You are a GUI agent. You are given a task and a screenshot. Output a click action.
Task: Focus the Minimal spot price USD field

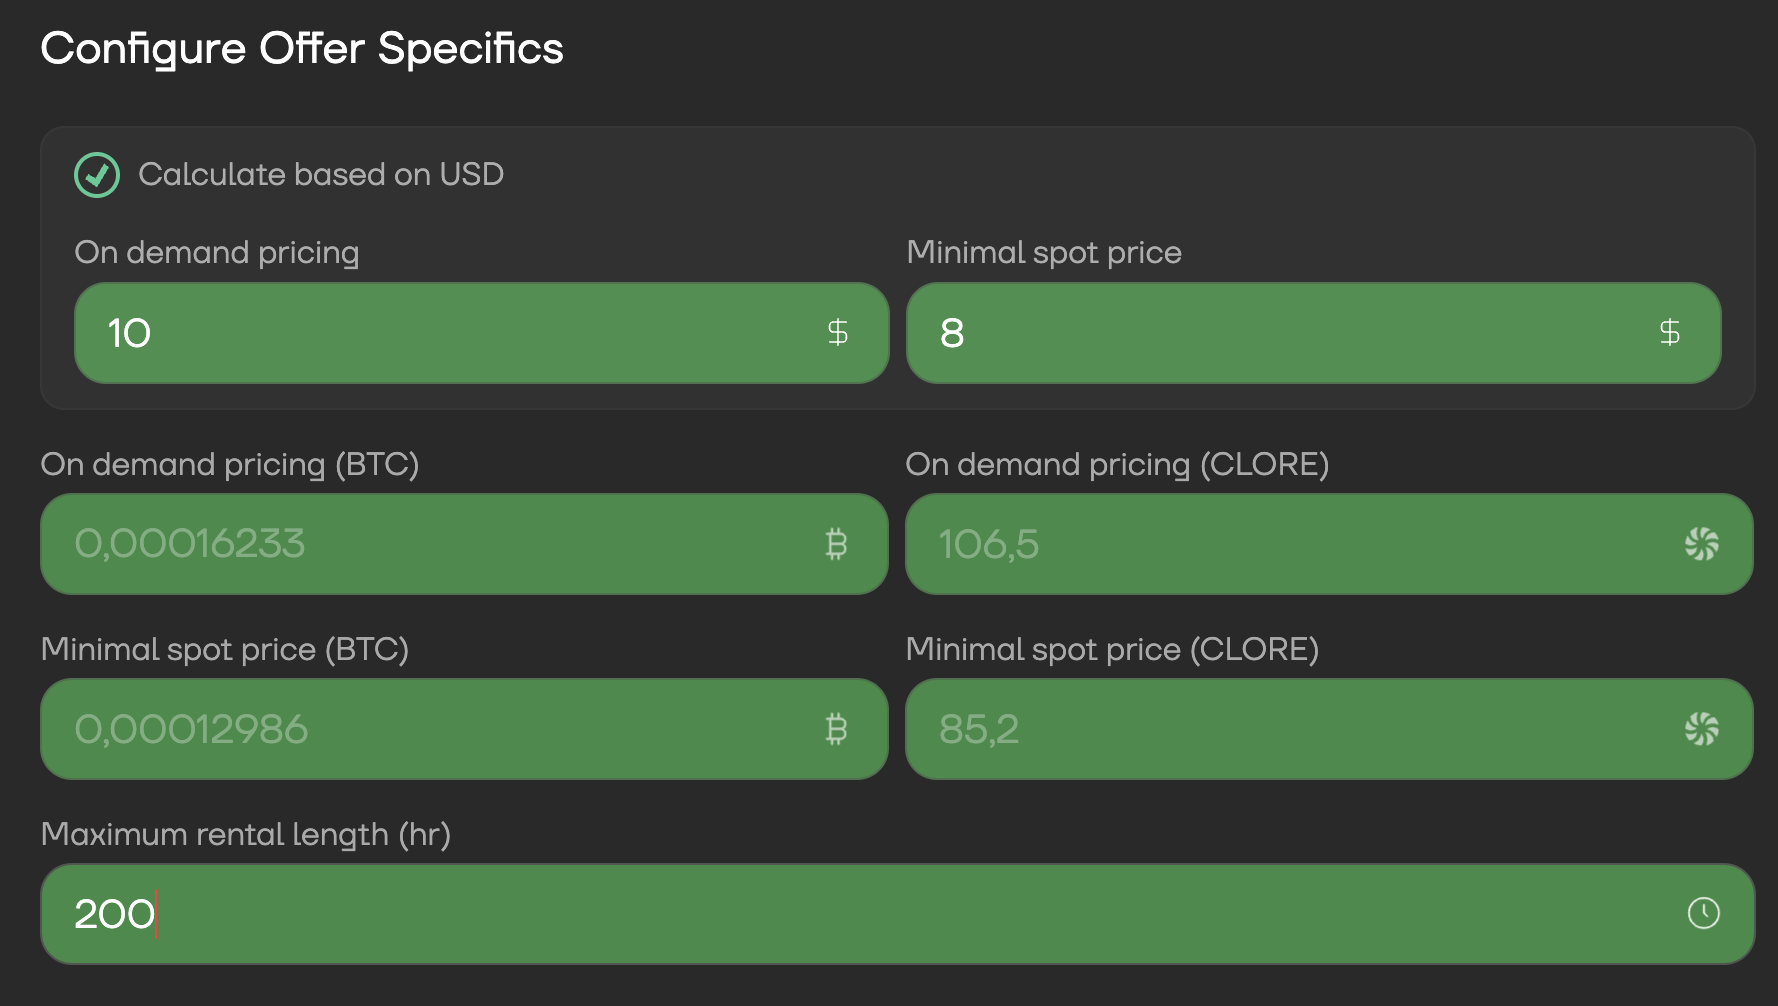tap(1280, 333)
